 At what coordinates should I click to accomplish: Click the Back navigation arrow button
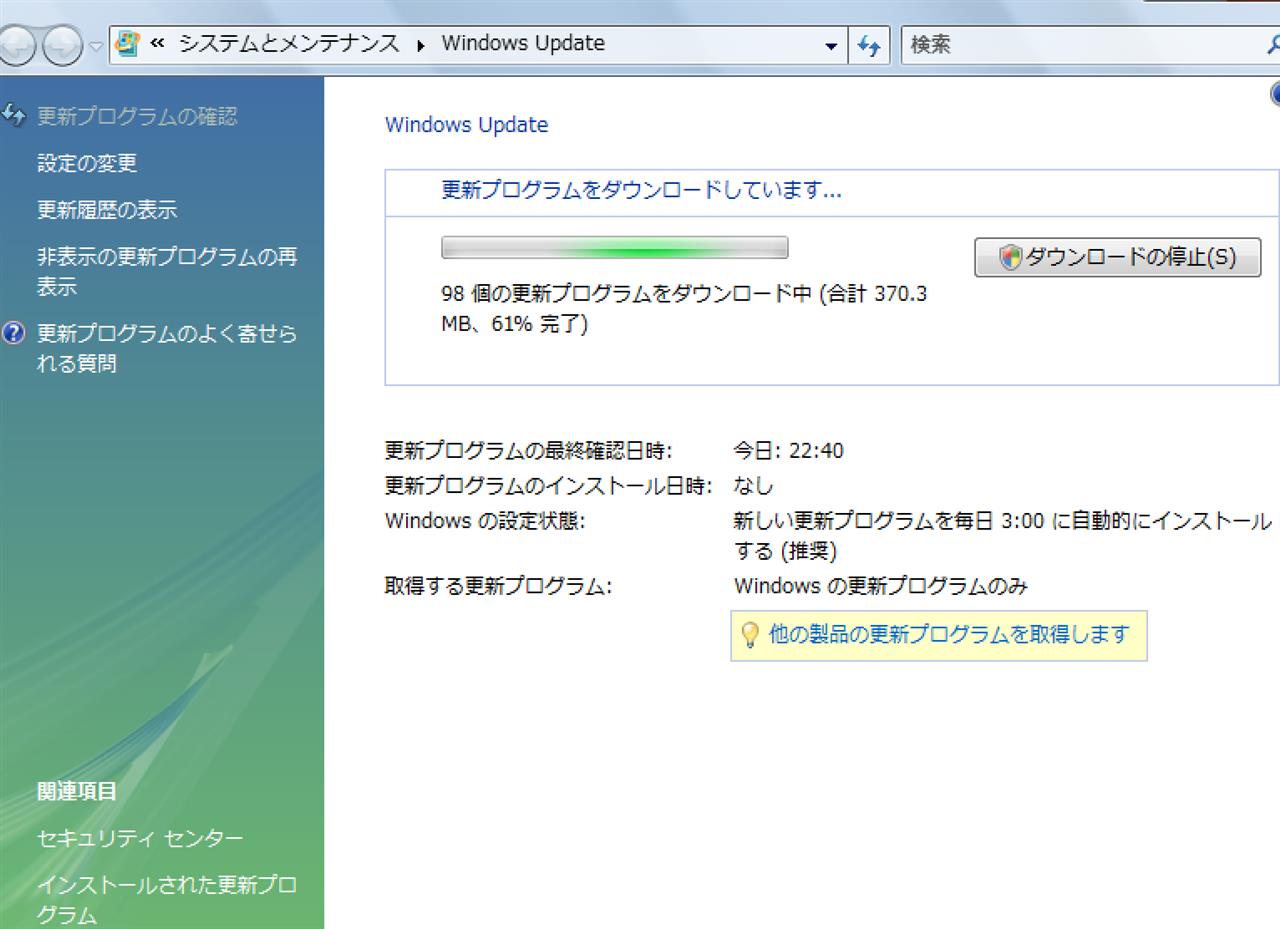[x=17, y=45]
